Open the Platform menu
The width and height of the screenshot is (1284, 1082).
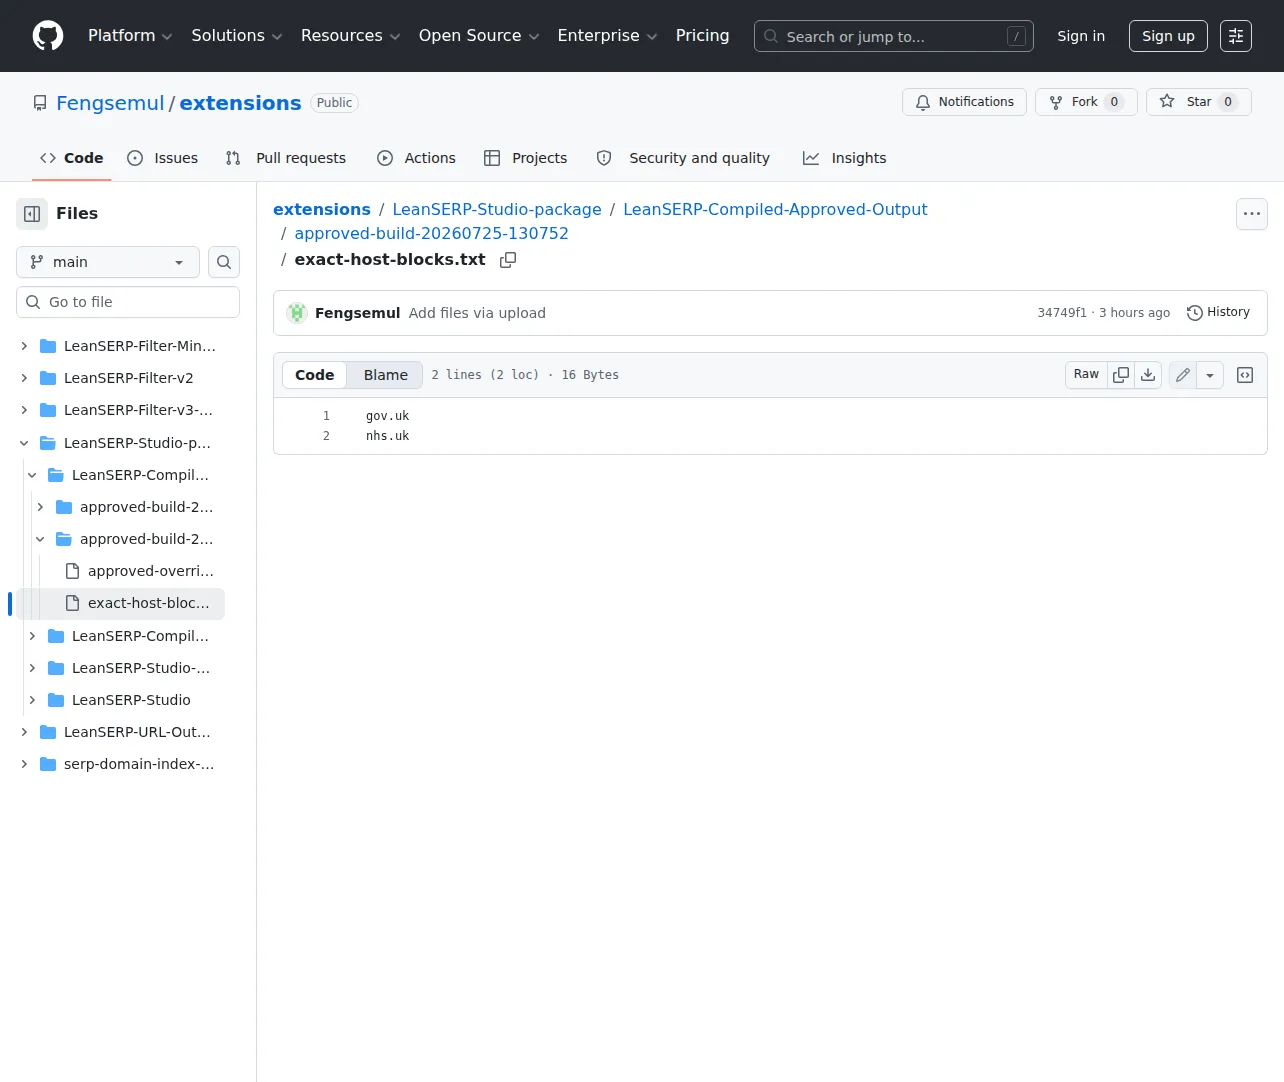coord(130,36)
